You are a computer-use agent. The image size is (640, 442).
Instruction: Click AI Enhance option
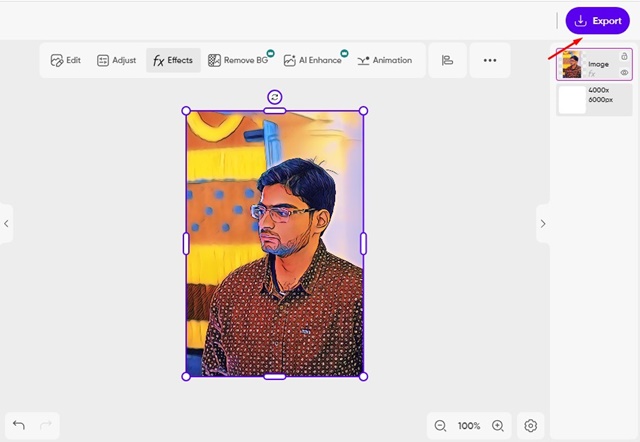point(312,60)
